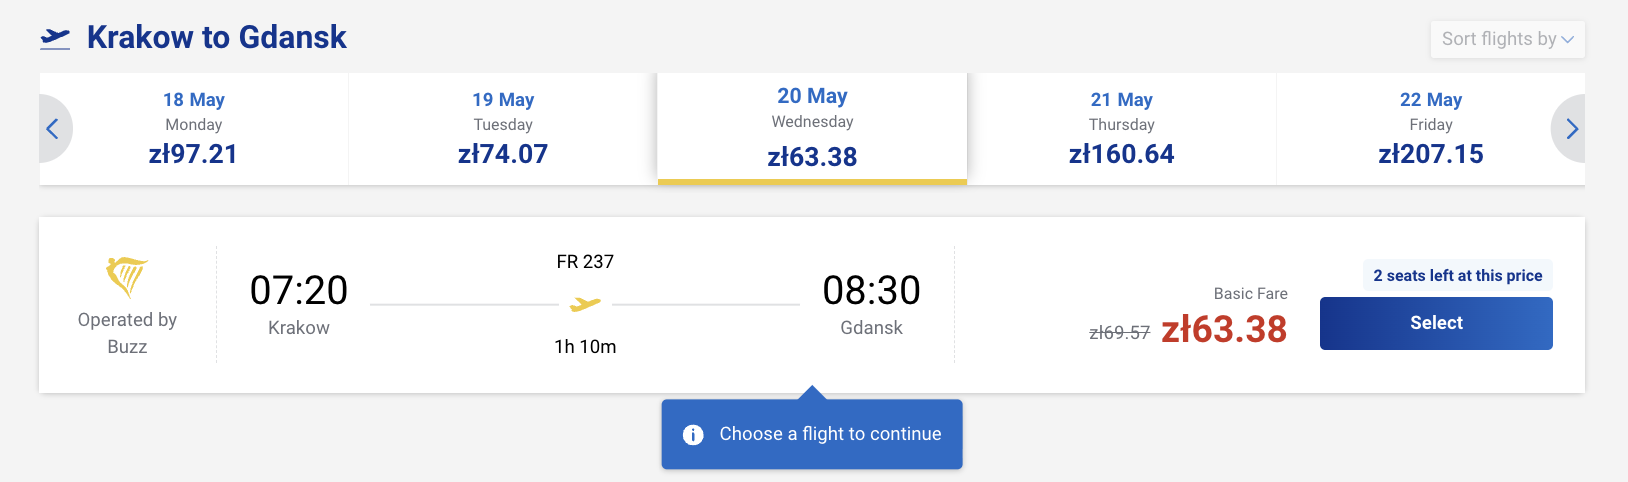This screenshot has height=482, width=1628.
Task: Click the Buzz harp logo icon
Action: click(127, 276)
